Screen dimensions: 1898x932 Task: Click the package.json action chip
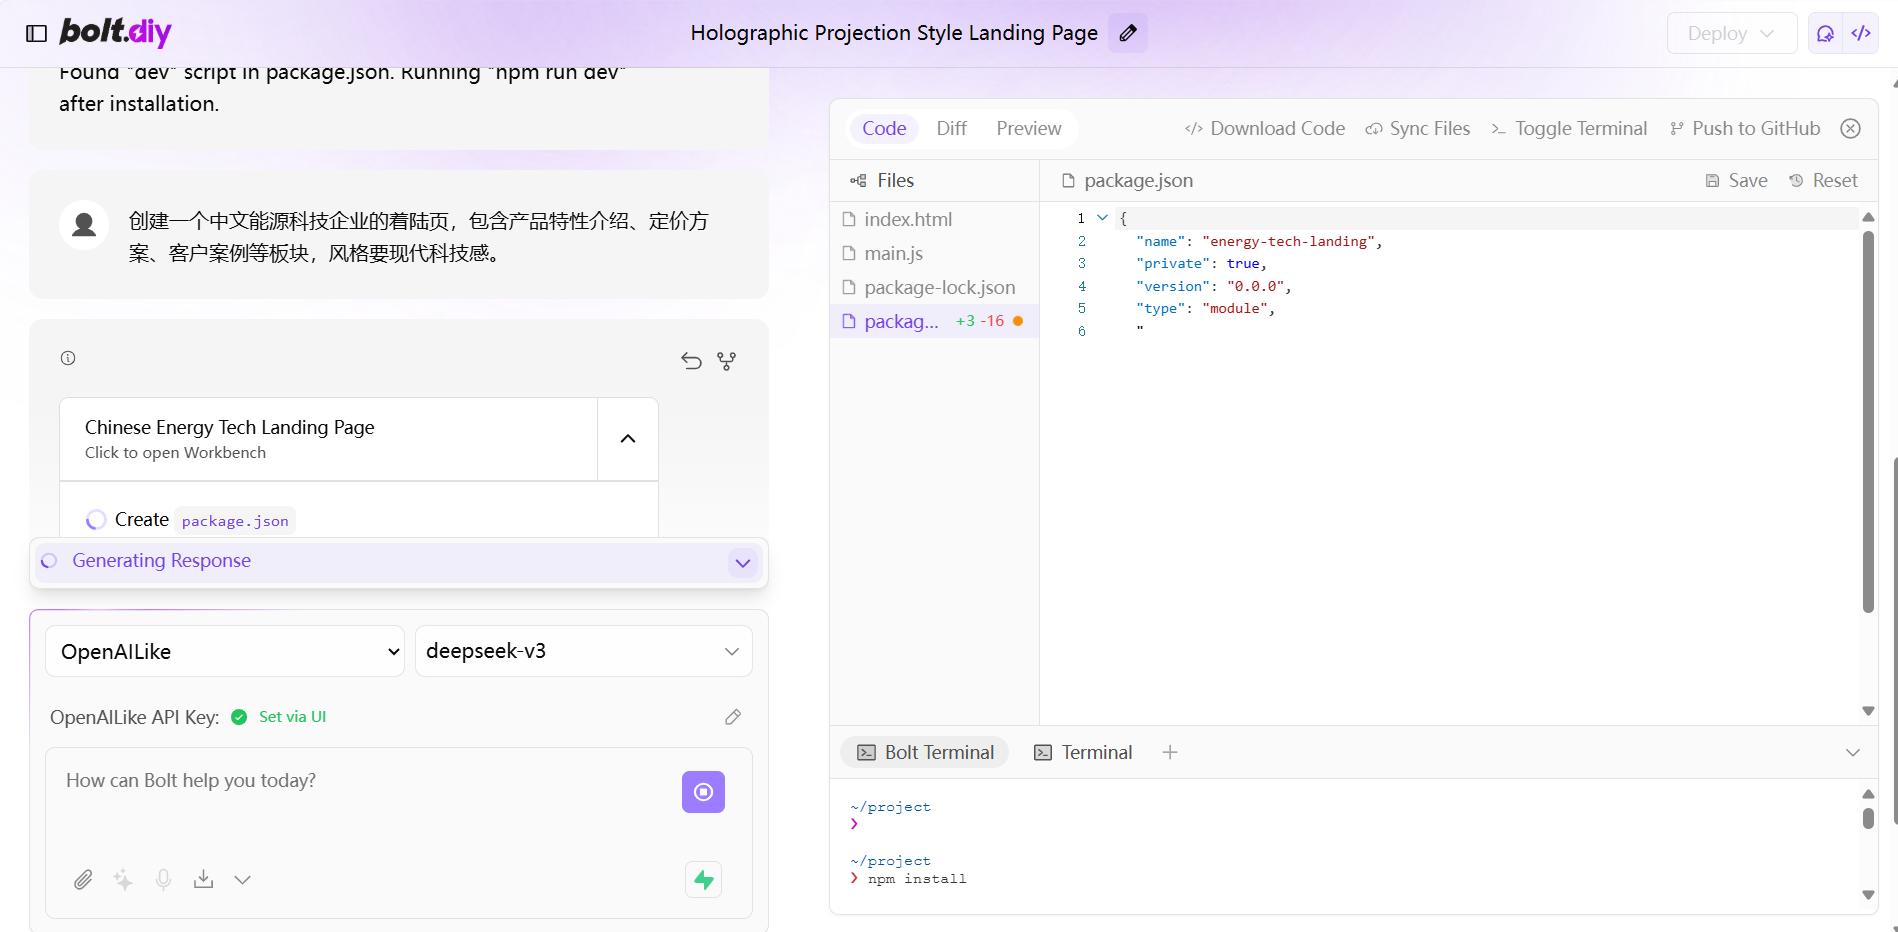point(235,520)
